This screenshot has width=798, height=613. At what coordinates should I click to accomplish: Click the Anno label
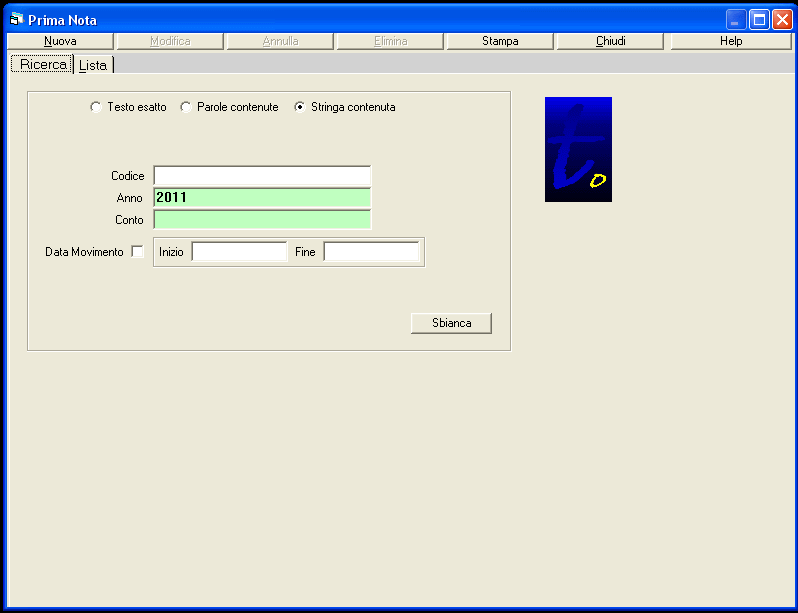[x=129, y=198]
